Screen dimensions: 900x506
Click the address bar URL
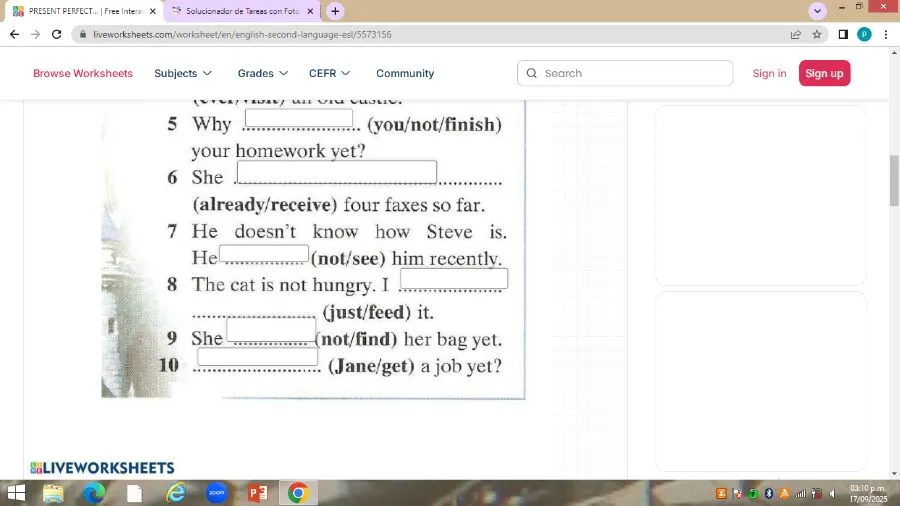242,34
